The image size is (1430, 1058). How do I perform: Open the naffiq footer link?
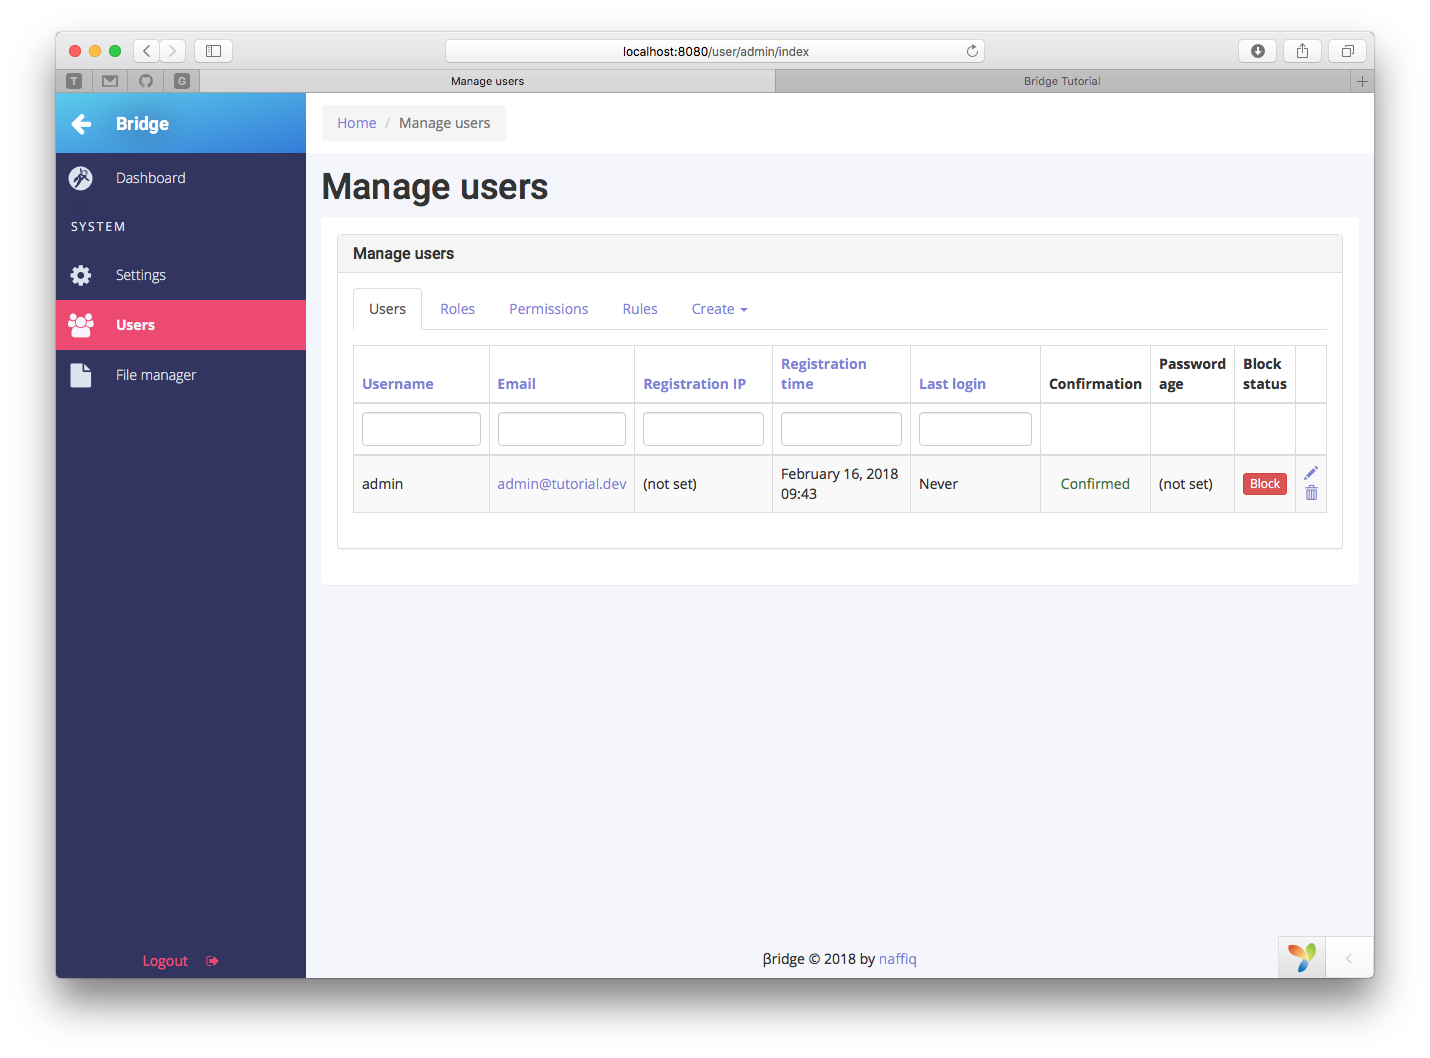click(x=897, y=959)
